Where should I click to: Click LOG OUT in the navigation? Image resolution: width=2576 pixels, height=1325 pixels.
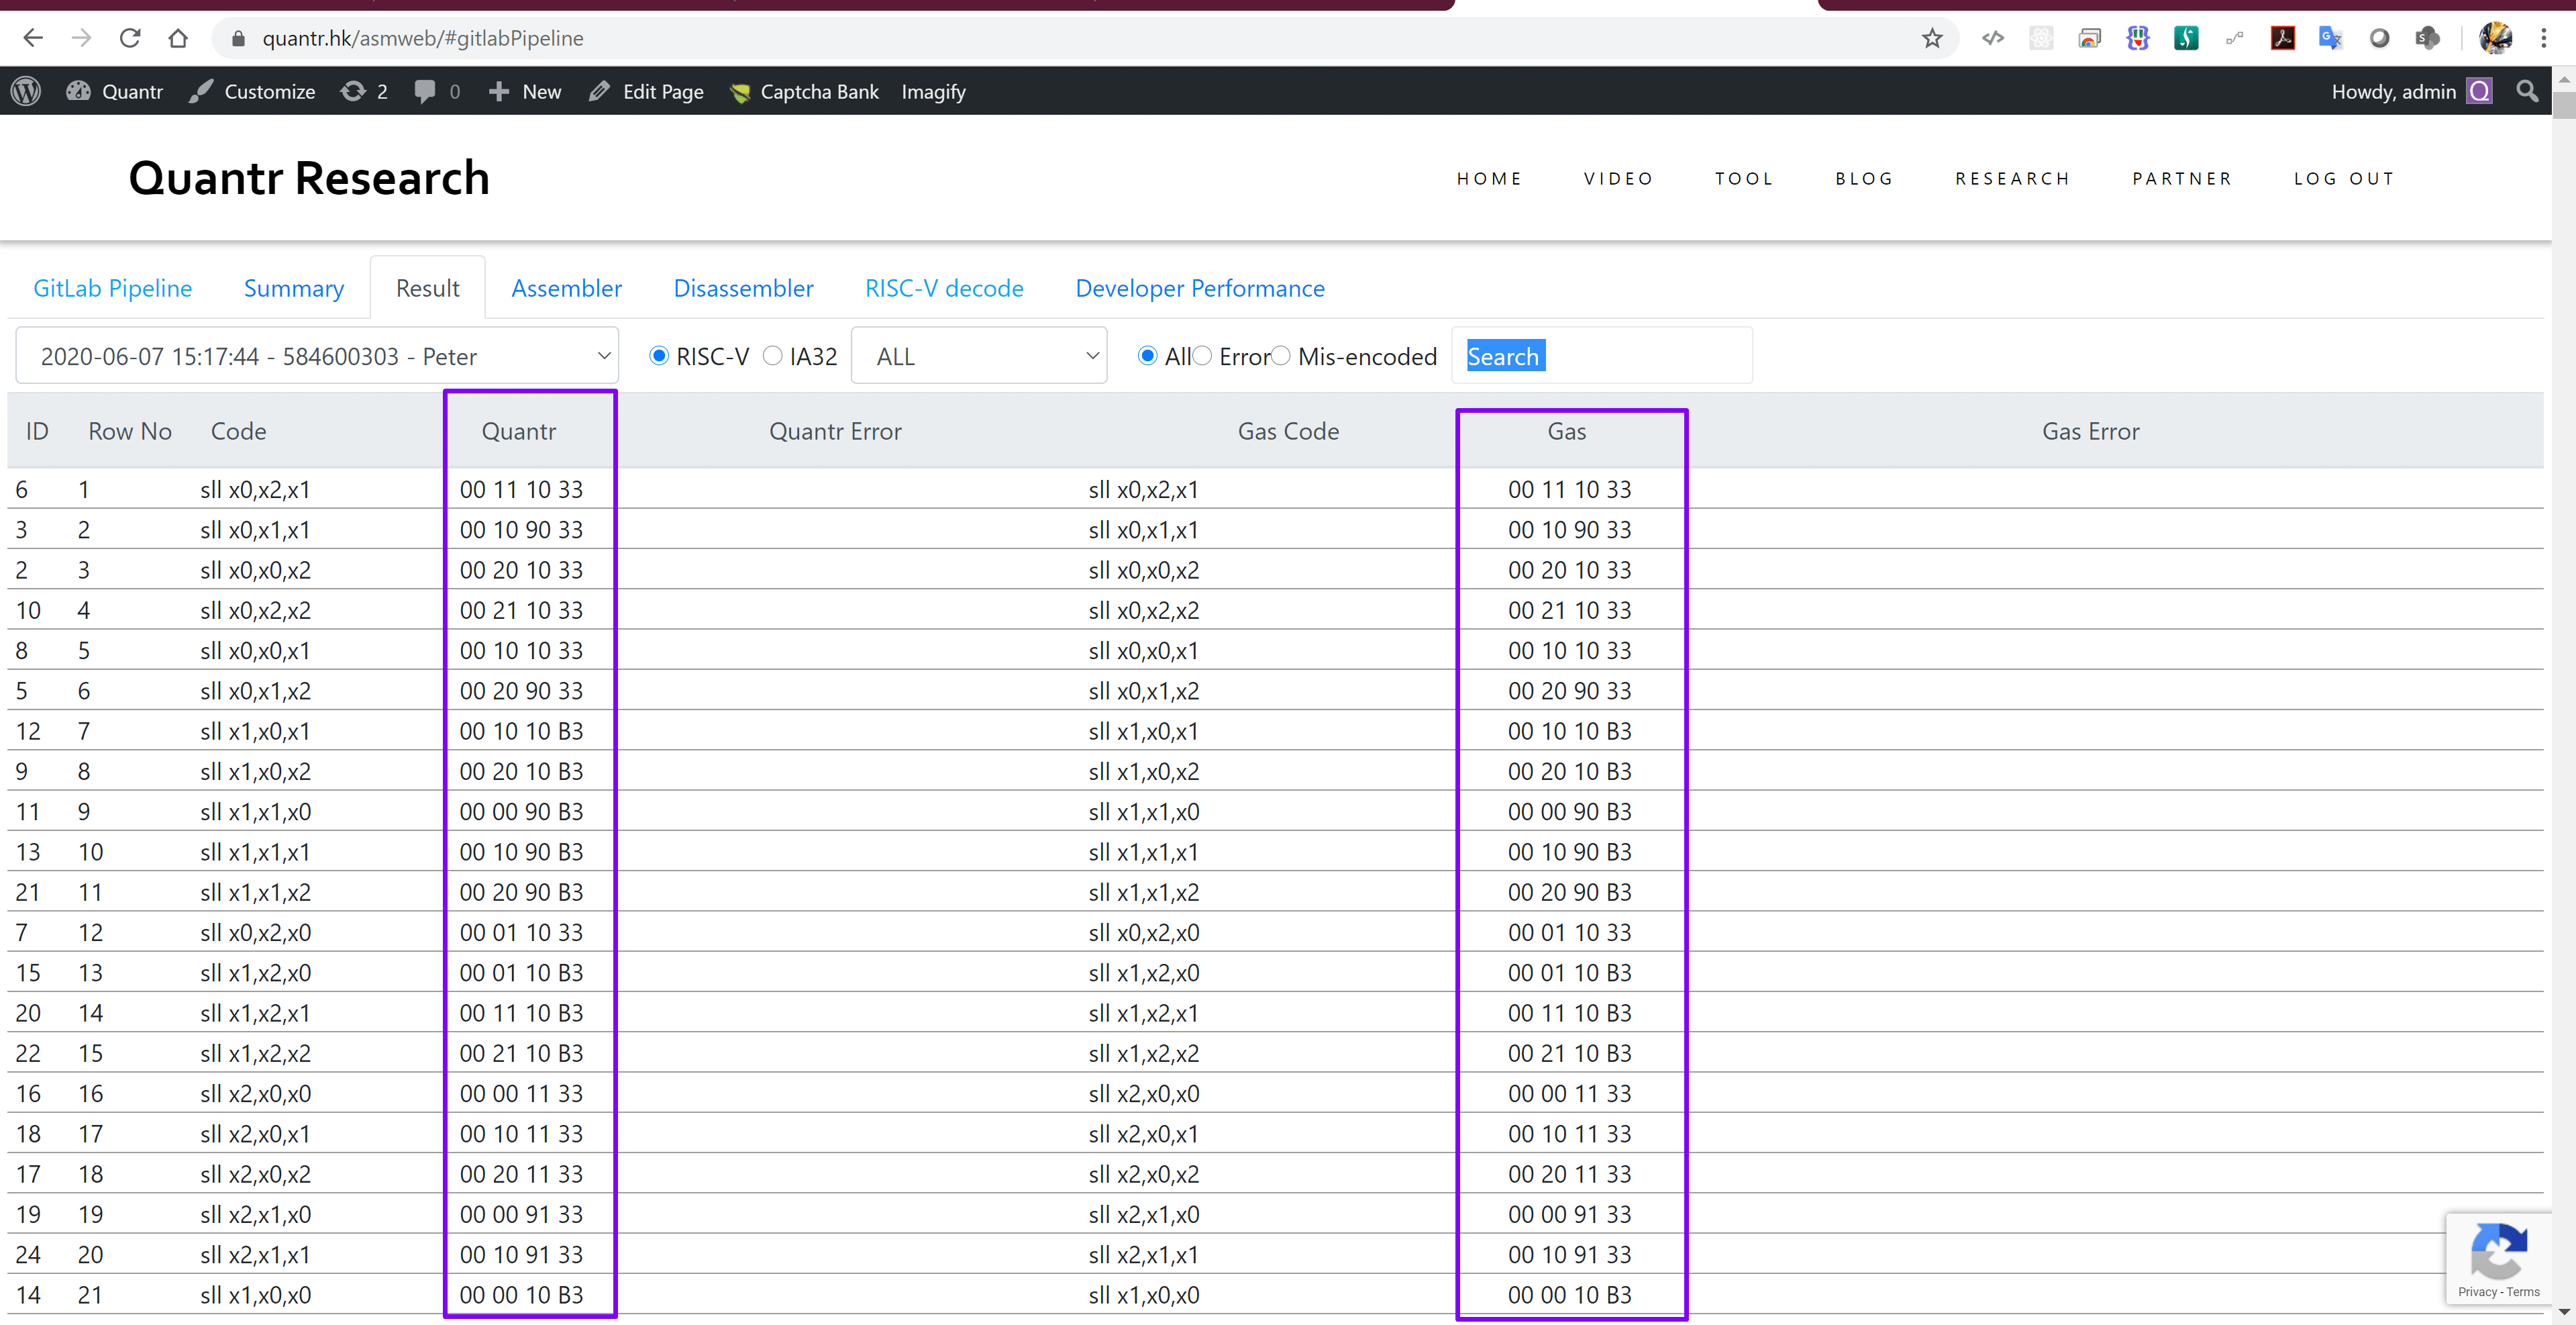coord(2344,178)
